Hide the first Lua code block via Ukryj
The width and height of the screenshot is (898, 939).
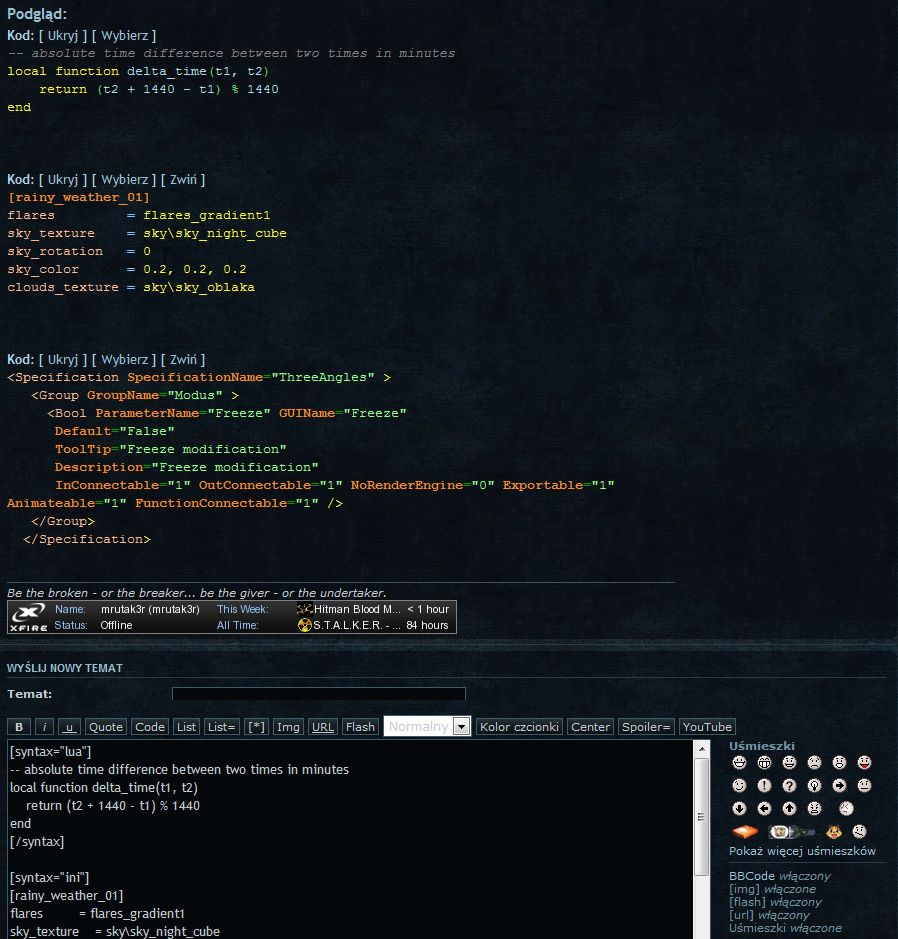(62, 36)
